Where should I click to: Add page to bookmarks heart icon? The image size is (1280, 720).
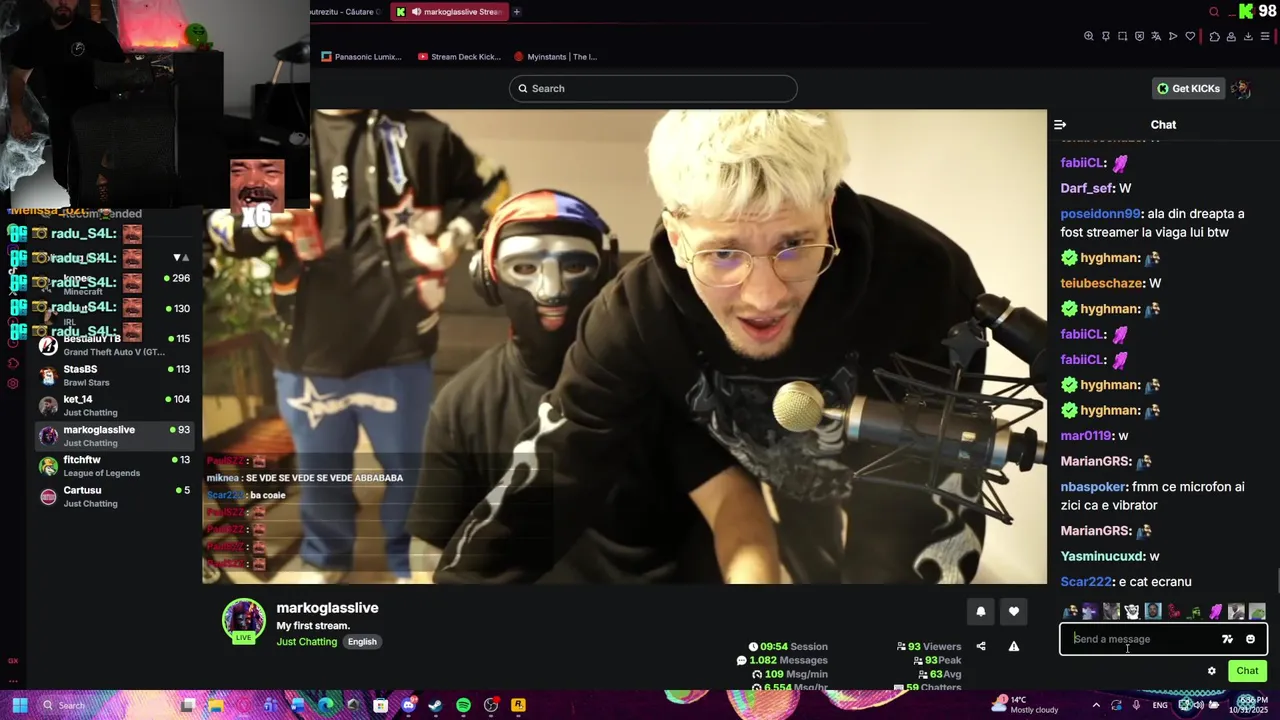pyautogui.click(x=1190, y=37)
